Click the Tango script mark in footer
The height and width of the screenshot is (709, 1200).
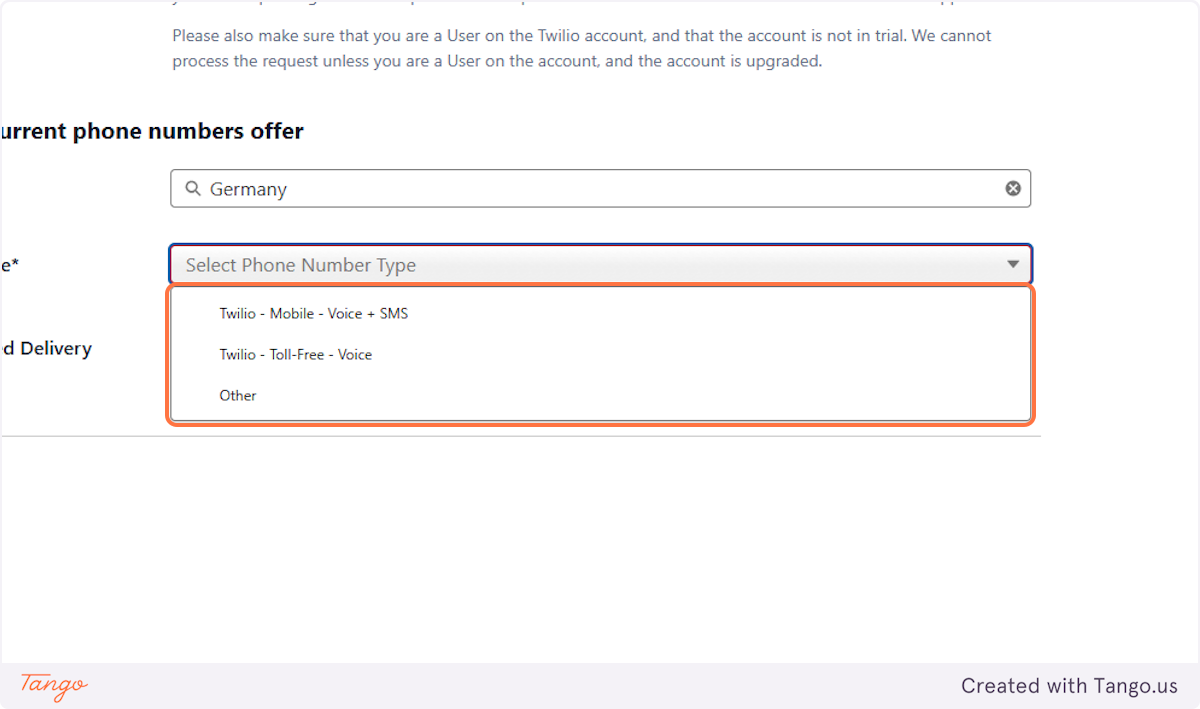50,686
